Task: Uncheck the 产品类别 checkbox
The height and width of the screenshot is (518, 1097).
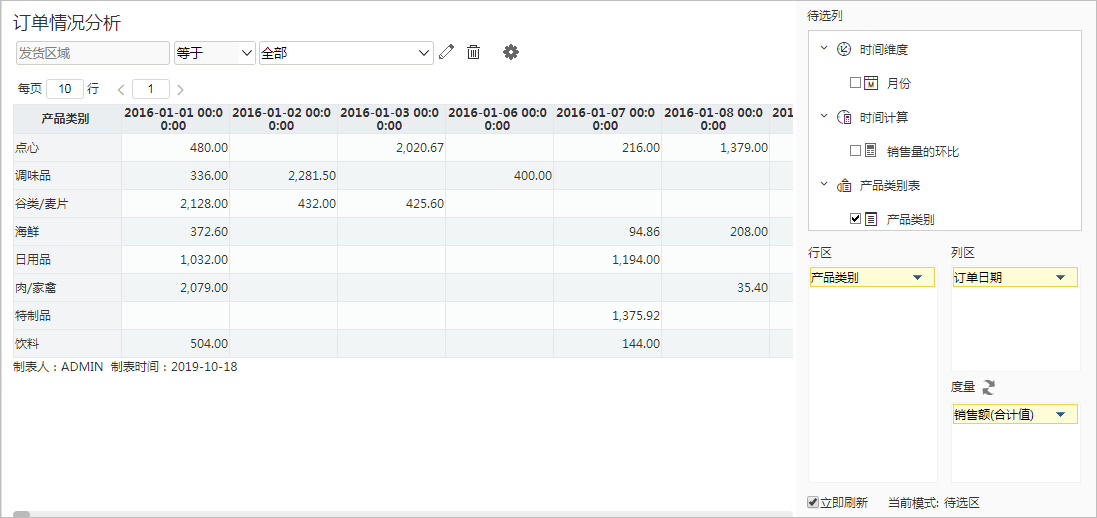Action: coord(855,219)
